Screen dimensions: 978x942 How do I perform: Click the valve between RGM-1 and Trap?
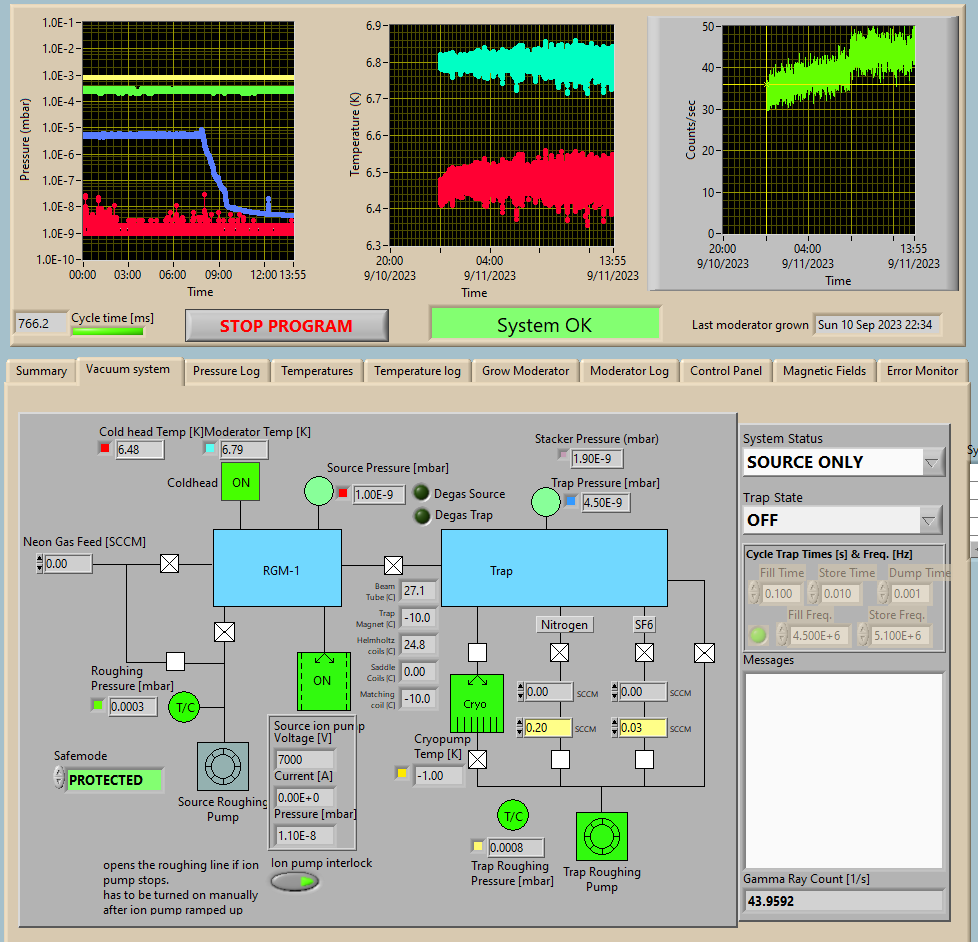click(394, 564)
